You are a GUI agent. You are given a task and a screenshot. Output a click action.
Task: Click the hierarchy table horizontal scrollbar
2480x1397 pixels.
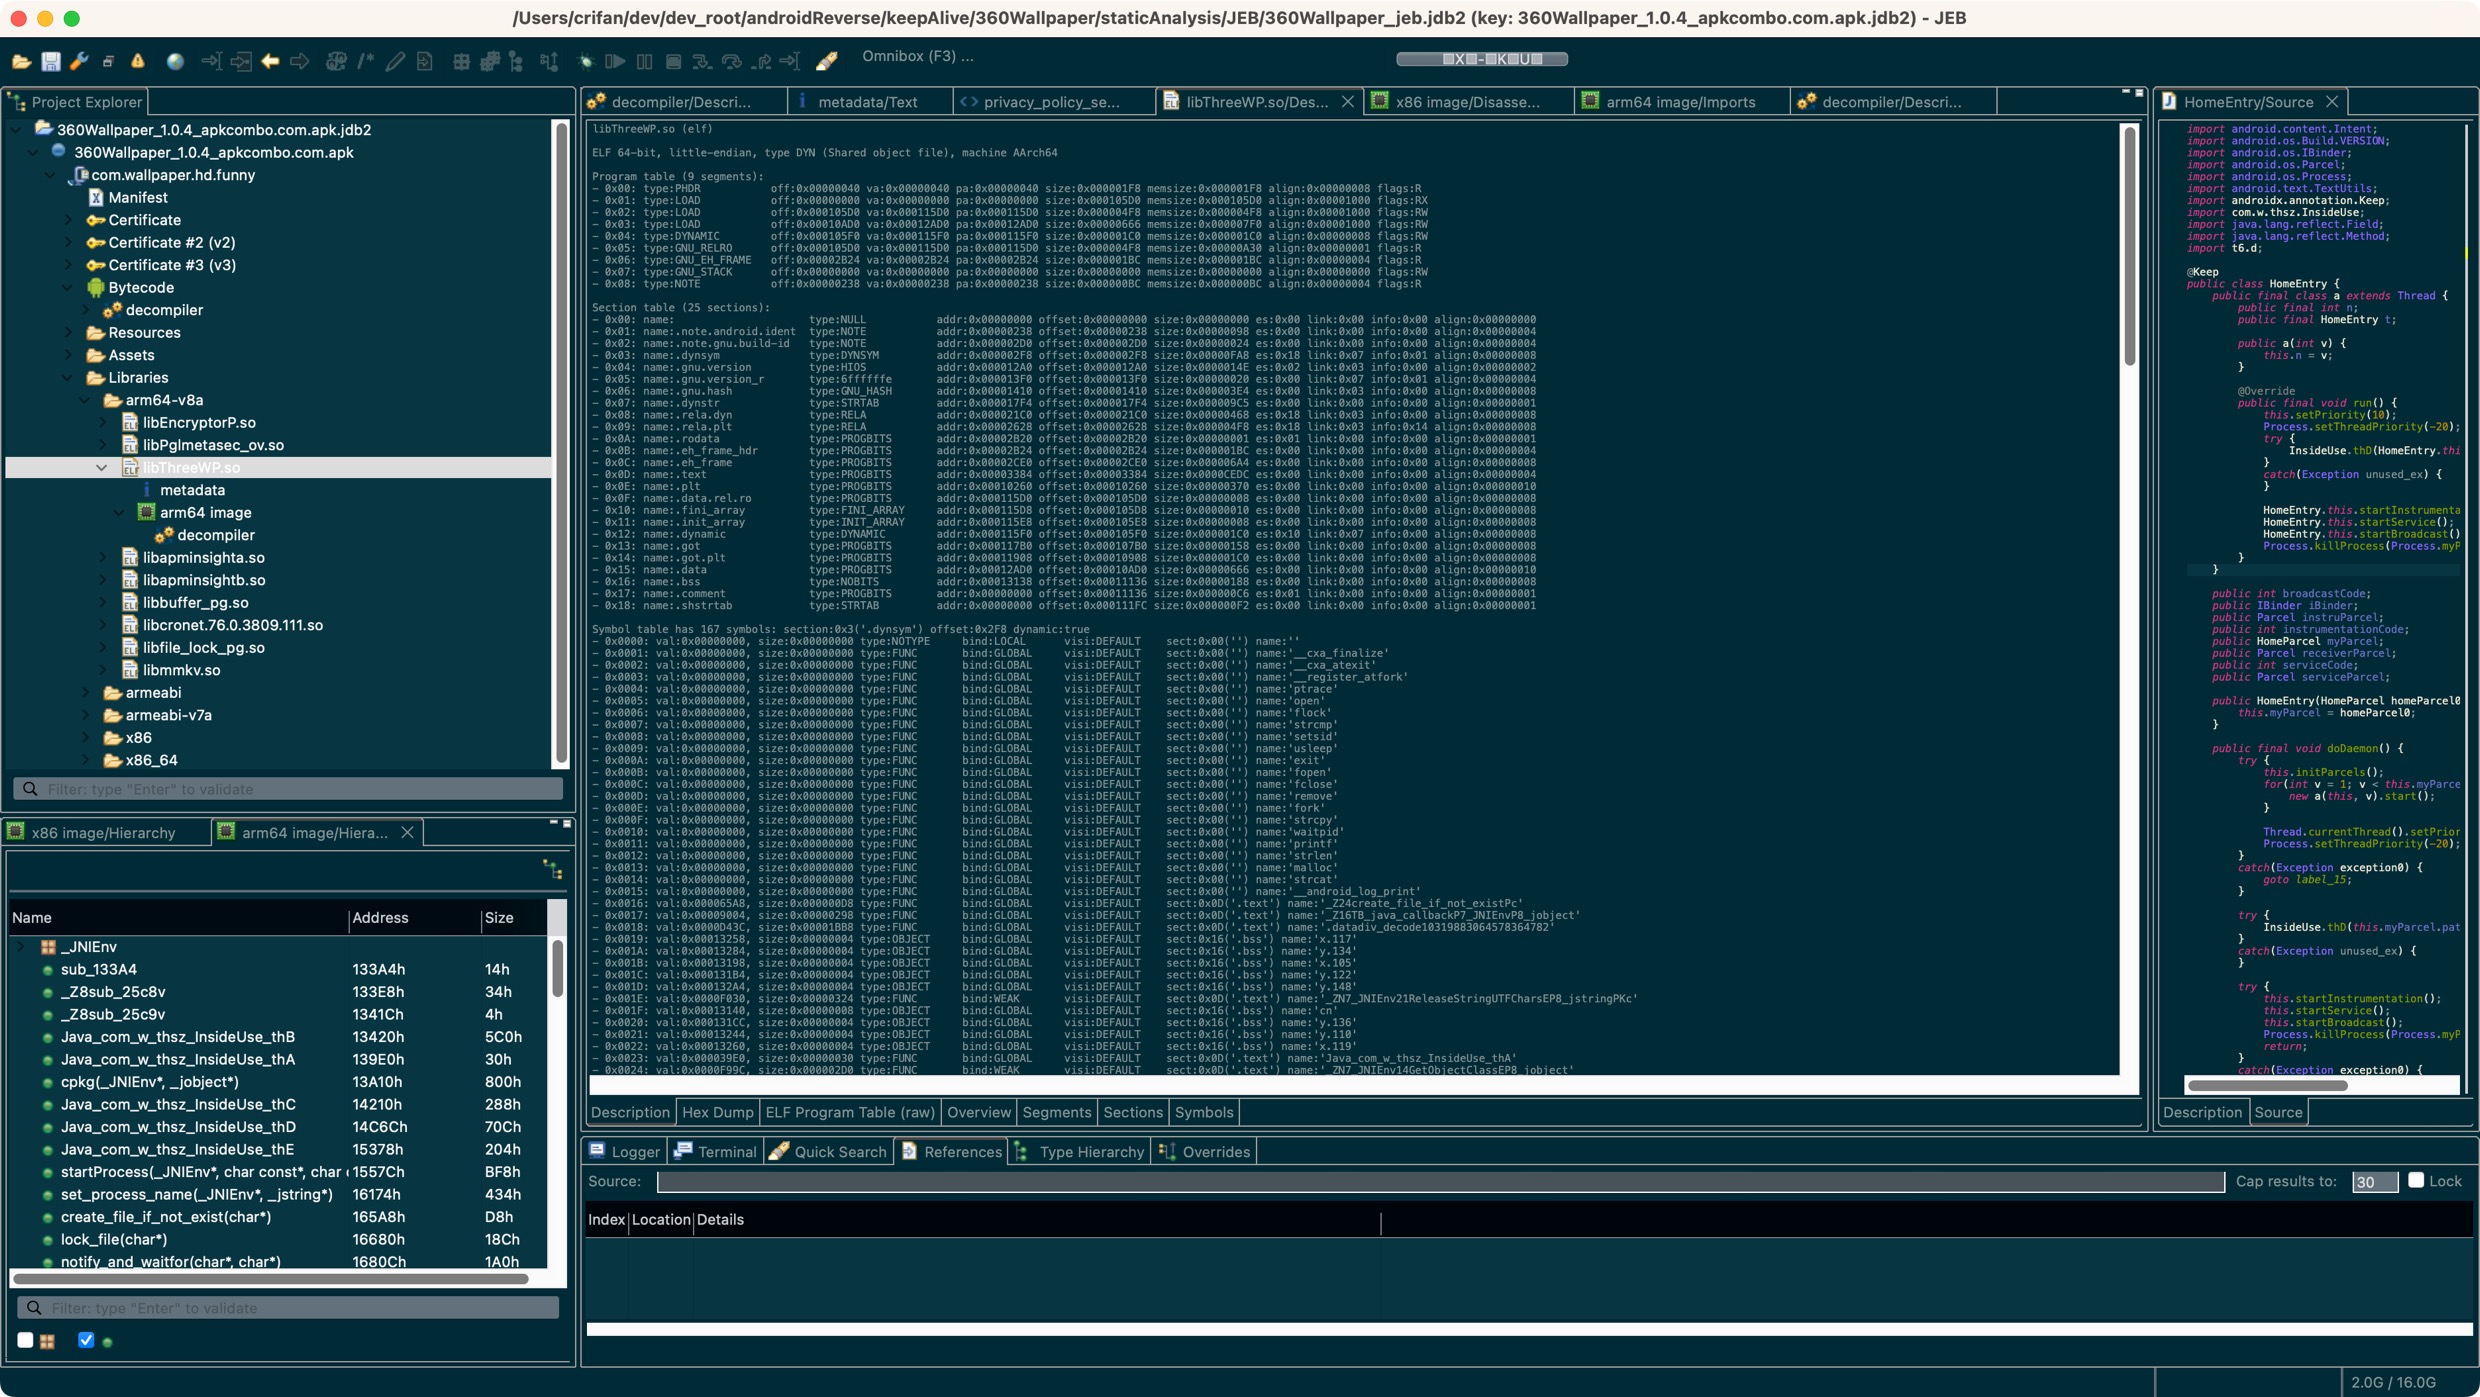[x=270, y=1279]
